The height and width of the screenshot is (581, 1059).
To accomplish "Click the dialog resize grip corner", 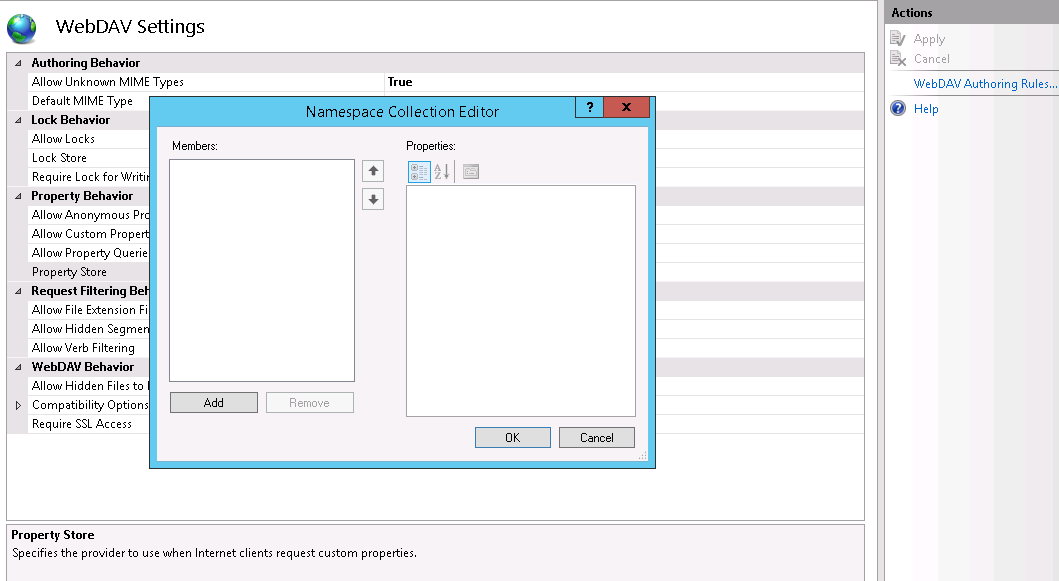I will point(642,455).
